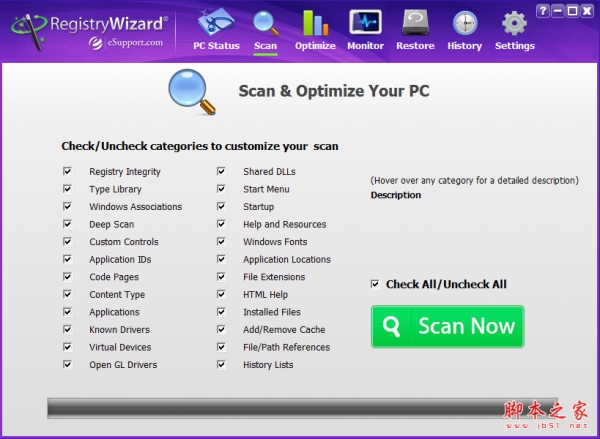Uncheck Applications checkbox
This screenshot has height=439, width=600.
(x=68, y=312)
